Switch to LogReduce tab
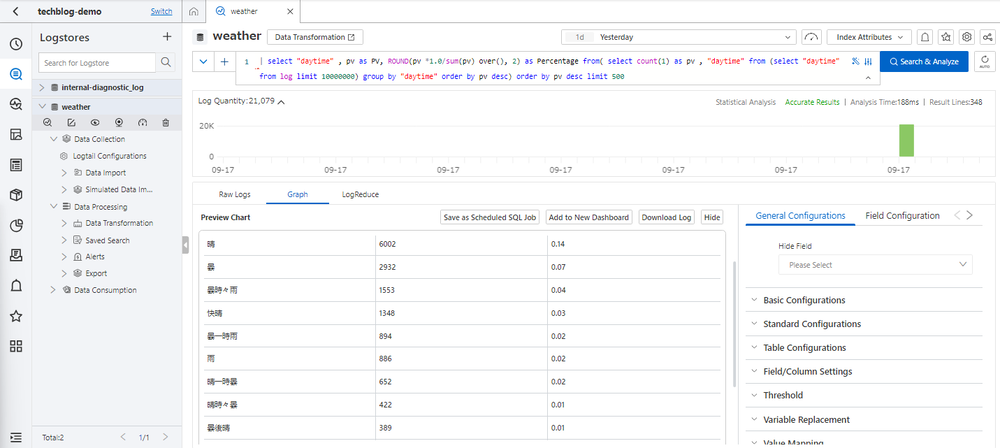This screenshot has width=1000, height=448. pyautogui.click(x=360, y=194)
